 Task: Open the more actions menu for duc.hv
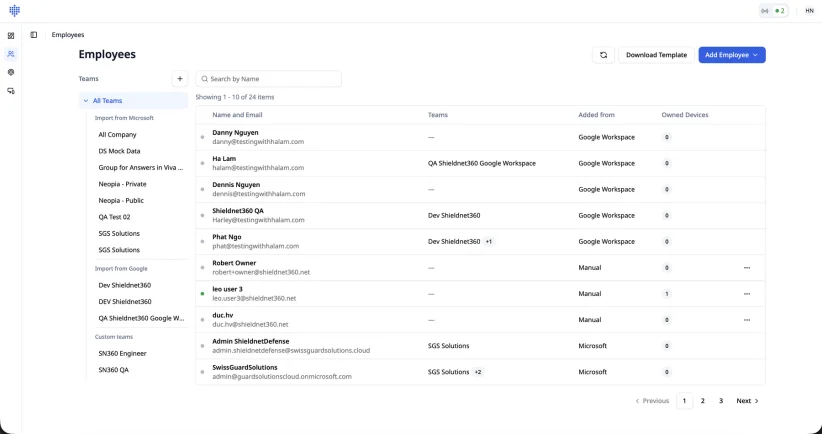[x=747, y=320]
